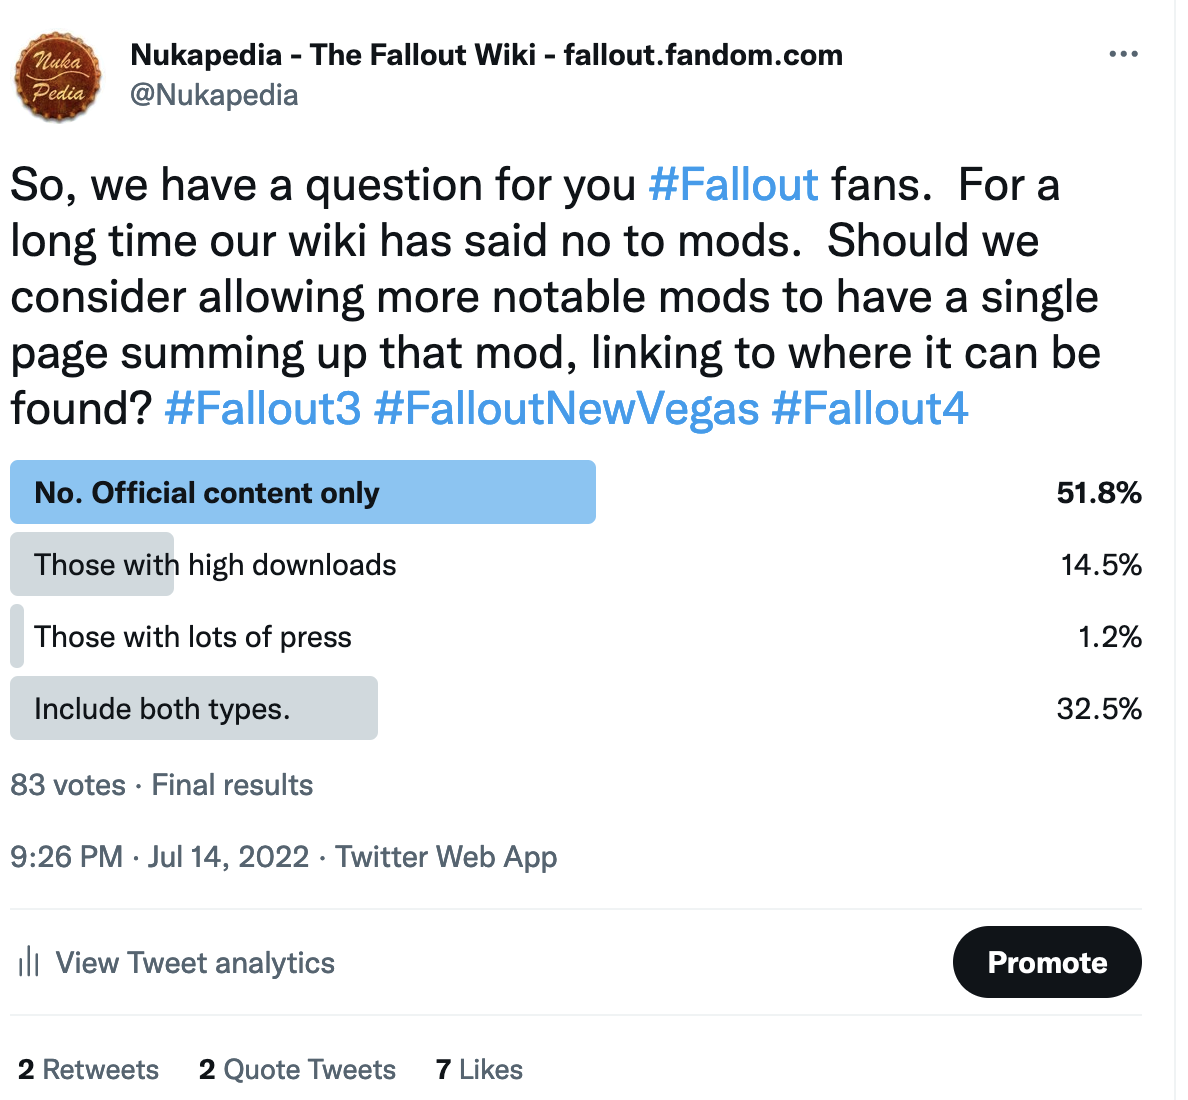View the 2 Quote Tweets list
1188x1100 pixels.
pyautogui.click(x=297, y=1069)
